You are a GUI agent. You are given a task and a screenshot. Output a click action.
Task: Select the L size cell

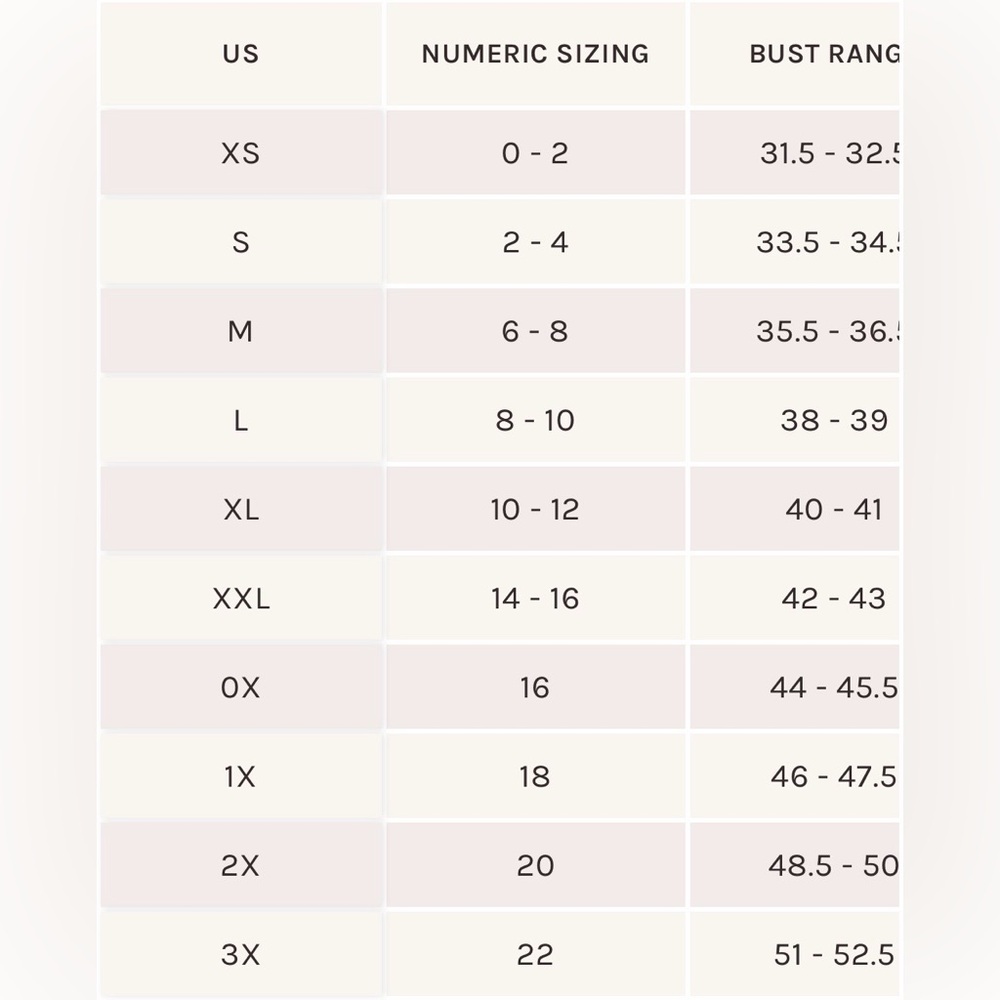[241, 420]
